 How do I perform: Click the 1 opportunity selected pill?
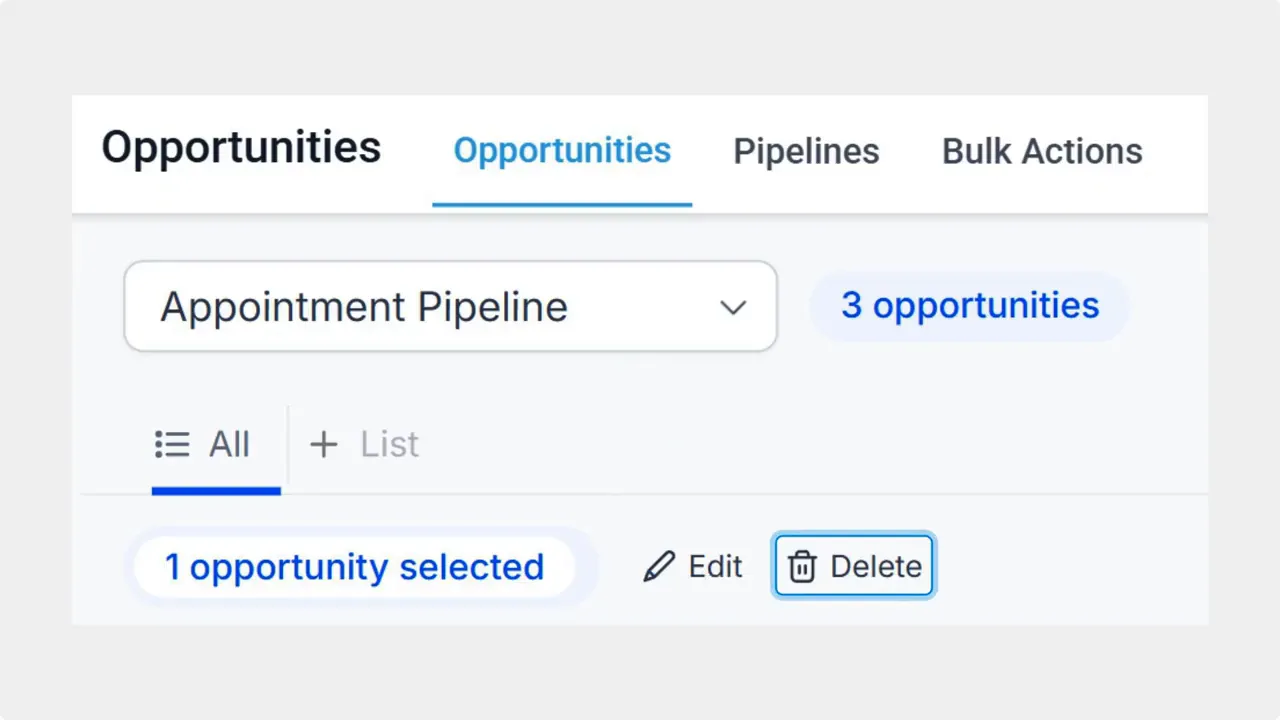tap(354, 566)
